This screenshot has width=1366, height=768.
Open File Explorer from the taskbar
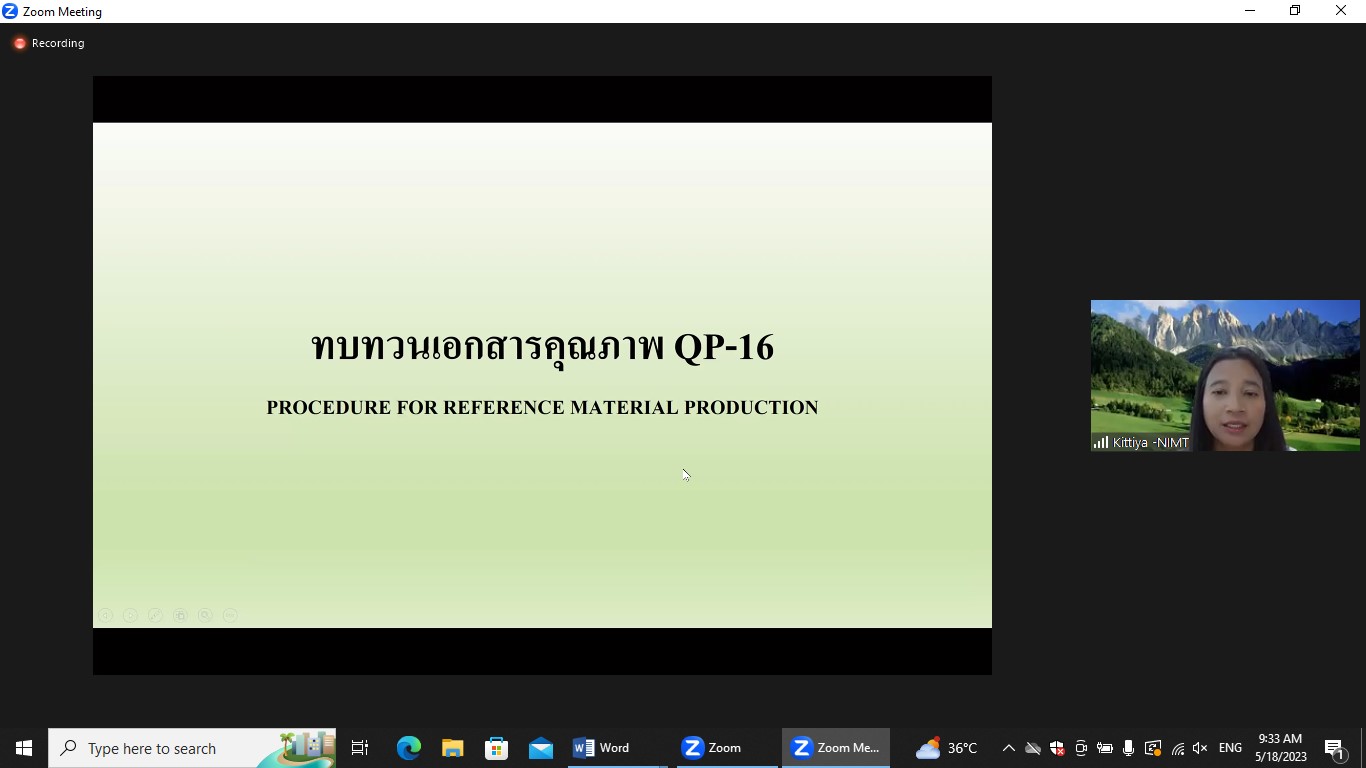click(453, 748)
